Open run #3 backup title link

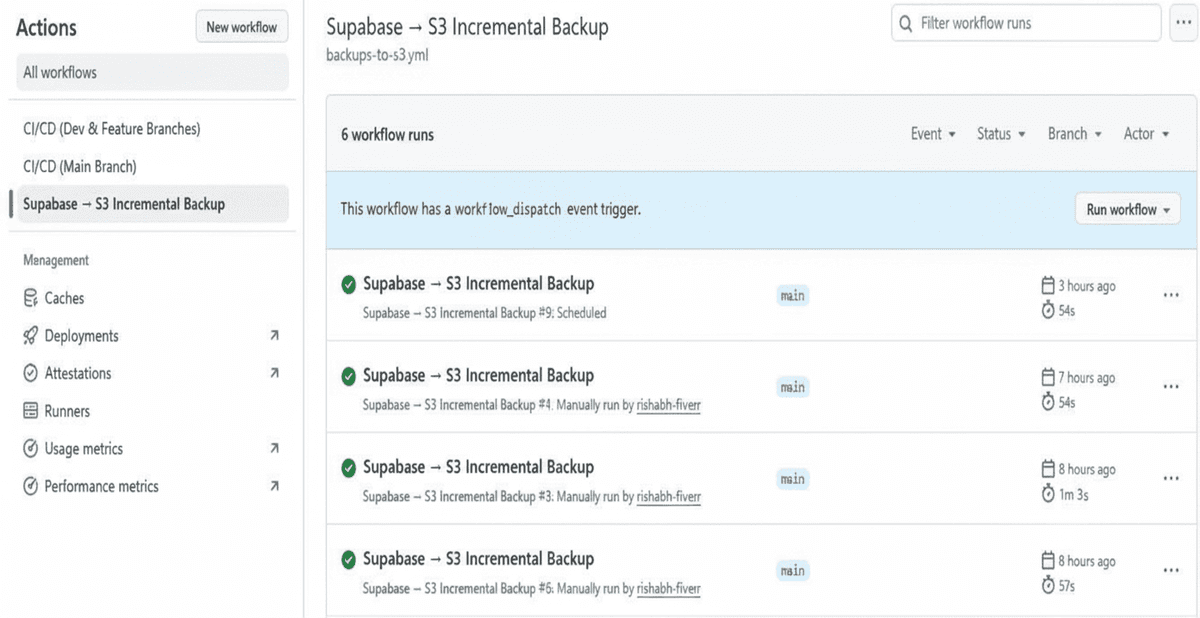(478, 467)
